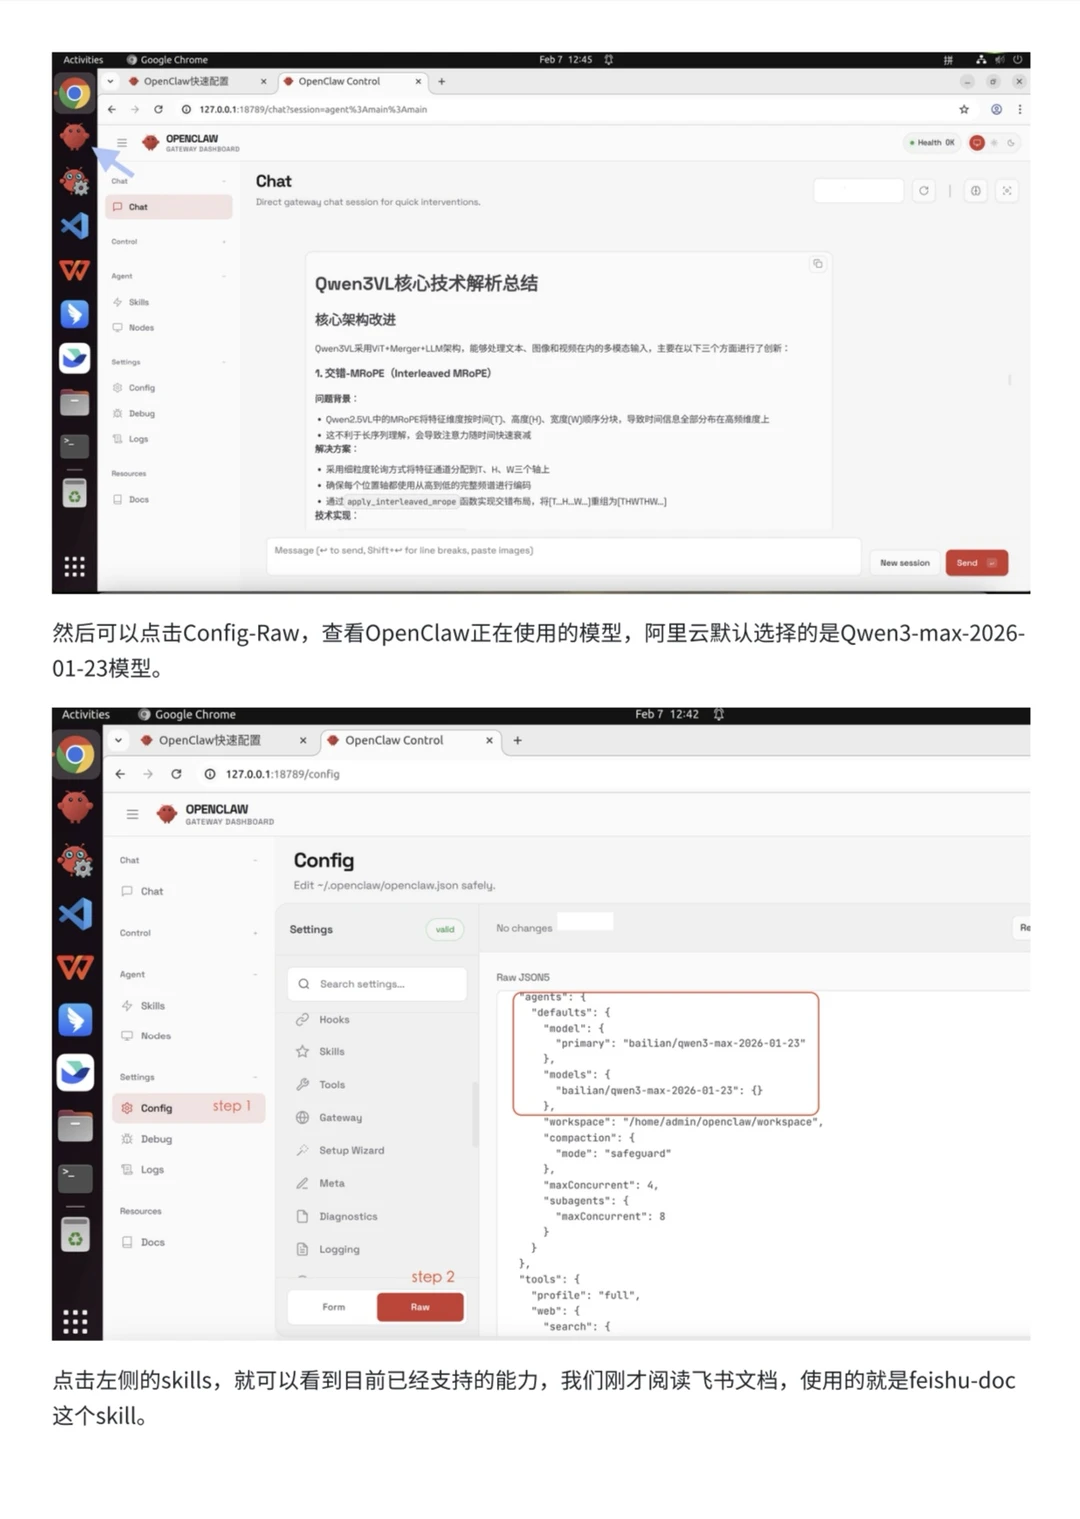Open WPS Office from the Chat screenshot dock
The image size is (1080, 1519).
point(74,269)
